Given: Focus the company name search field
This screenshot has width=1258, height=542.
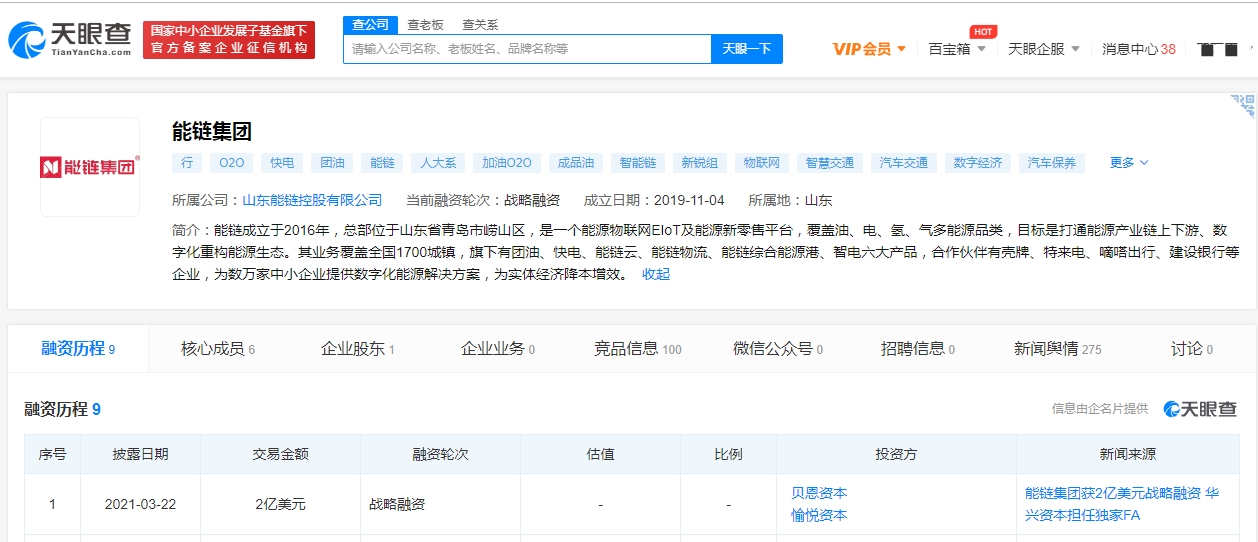Looking at the screenshot, I should [527, 48].
